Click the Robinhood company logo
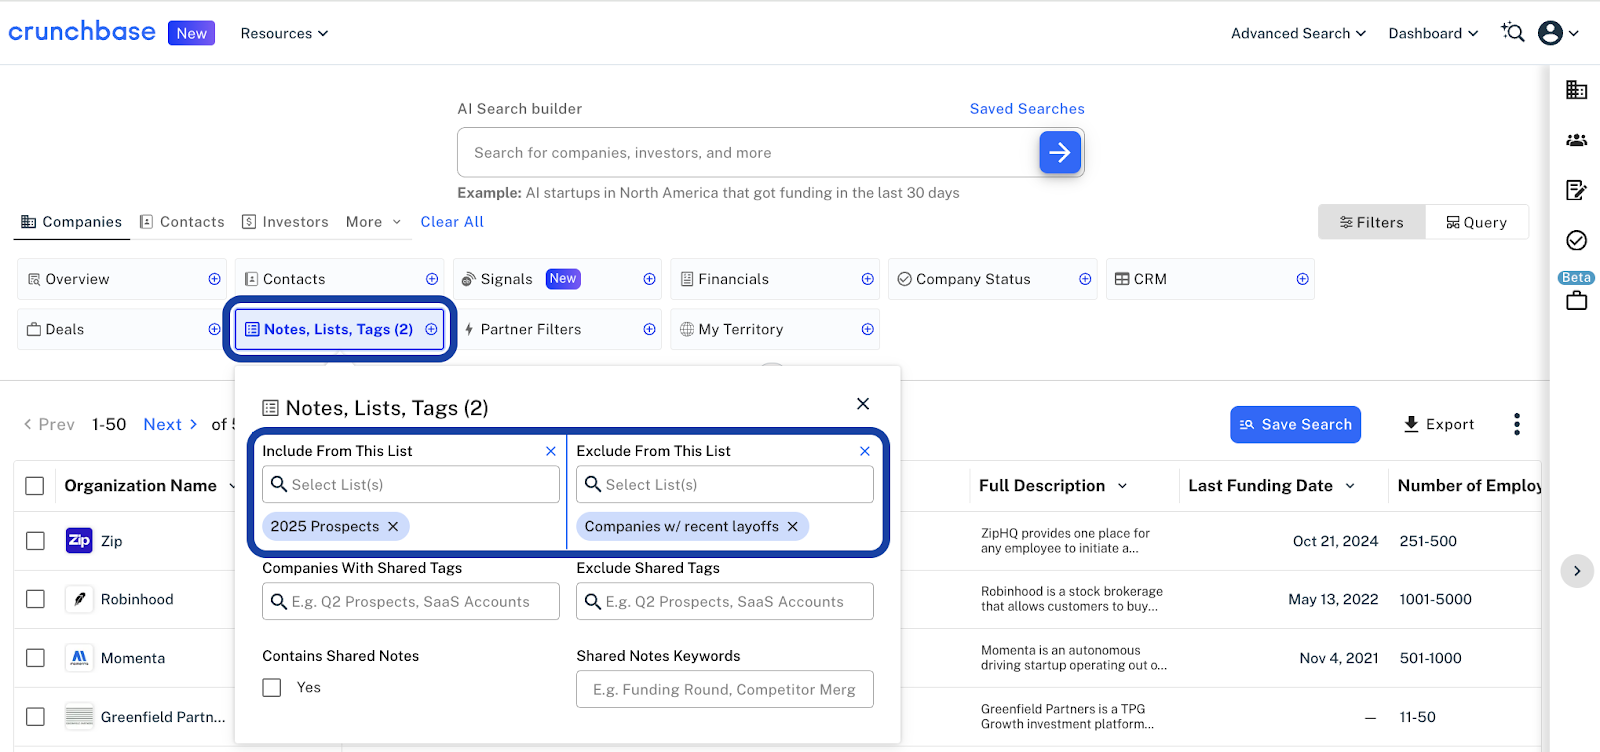Screen dimensions: 1600x752 pyautogui.click(x=79, y=599)
